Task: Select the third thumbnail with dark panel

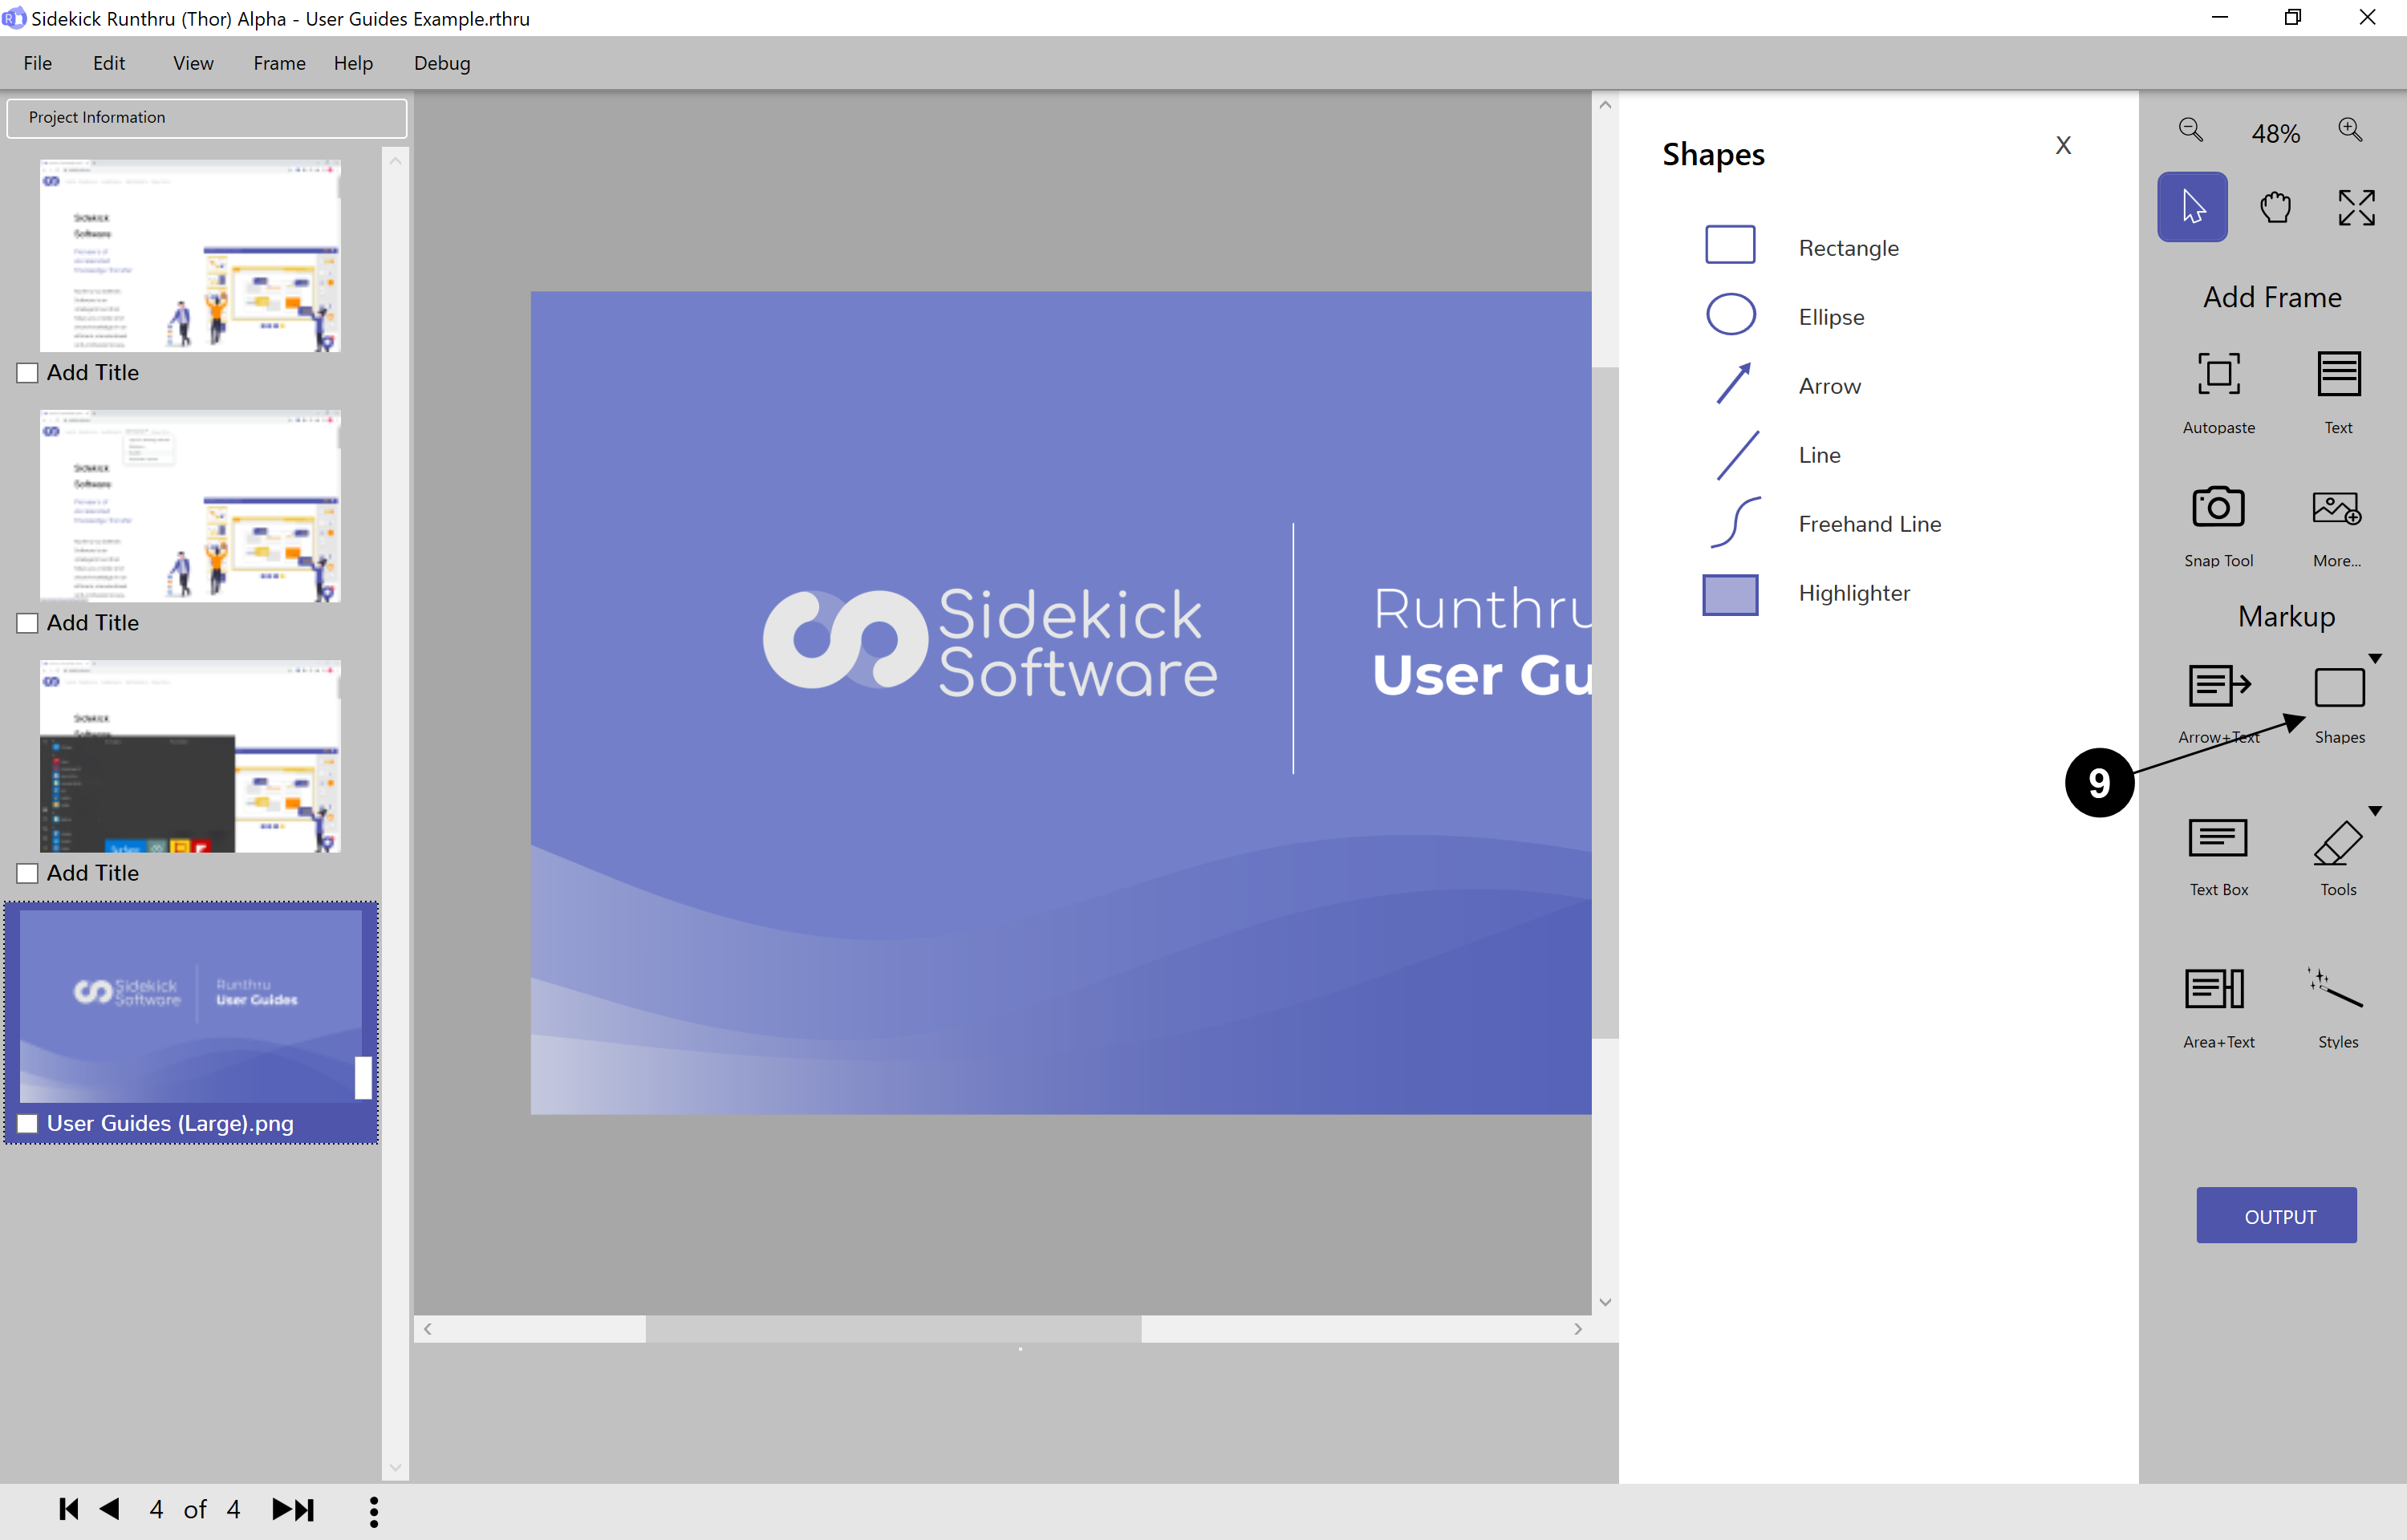Action: click(190, 756)
